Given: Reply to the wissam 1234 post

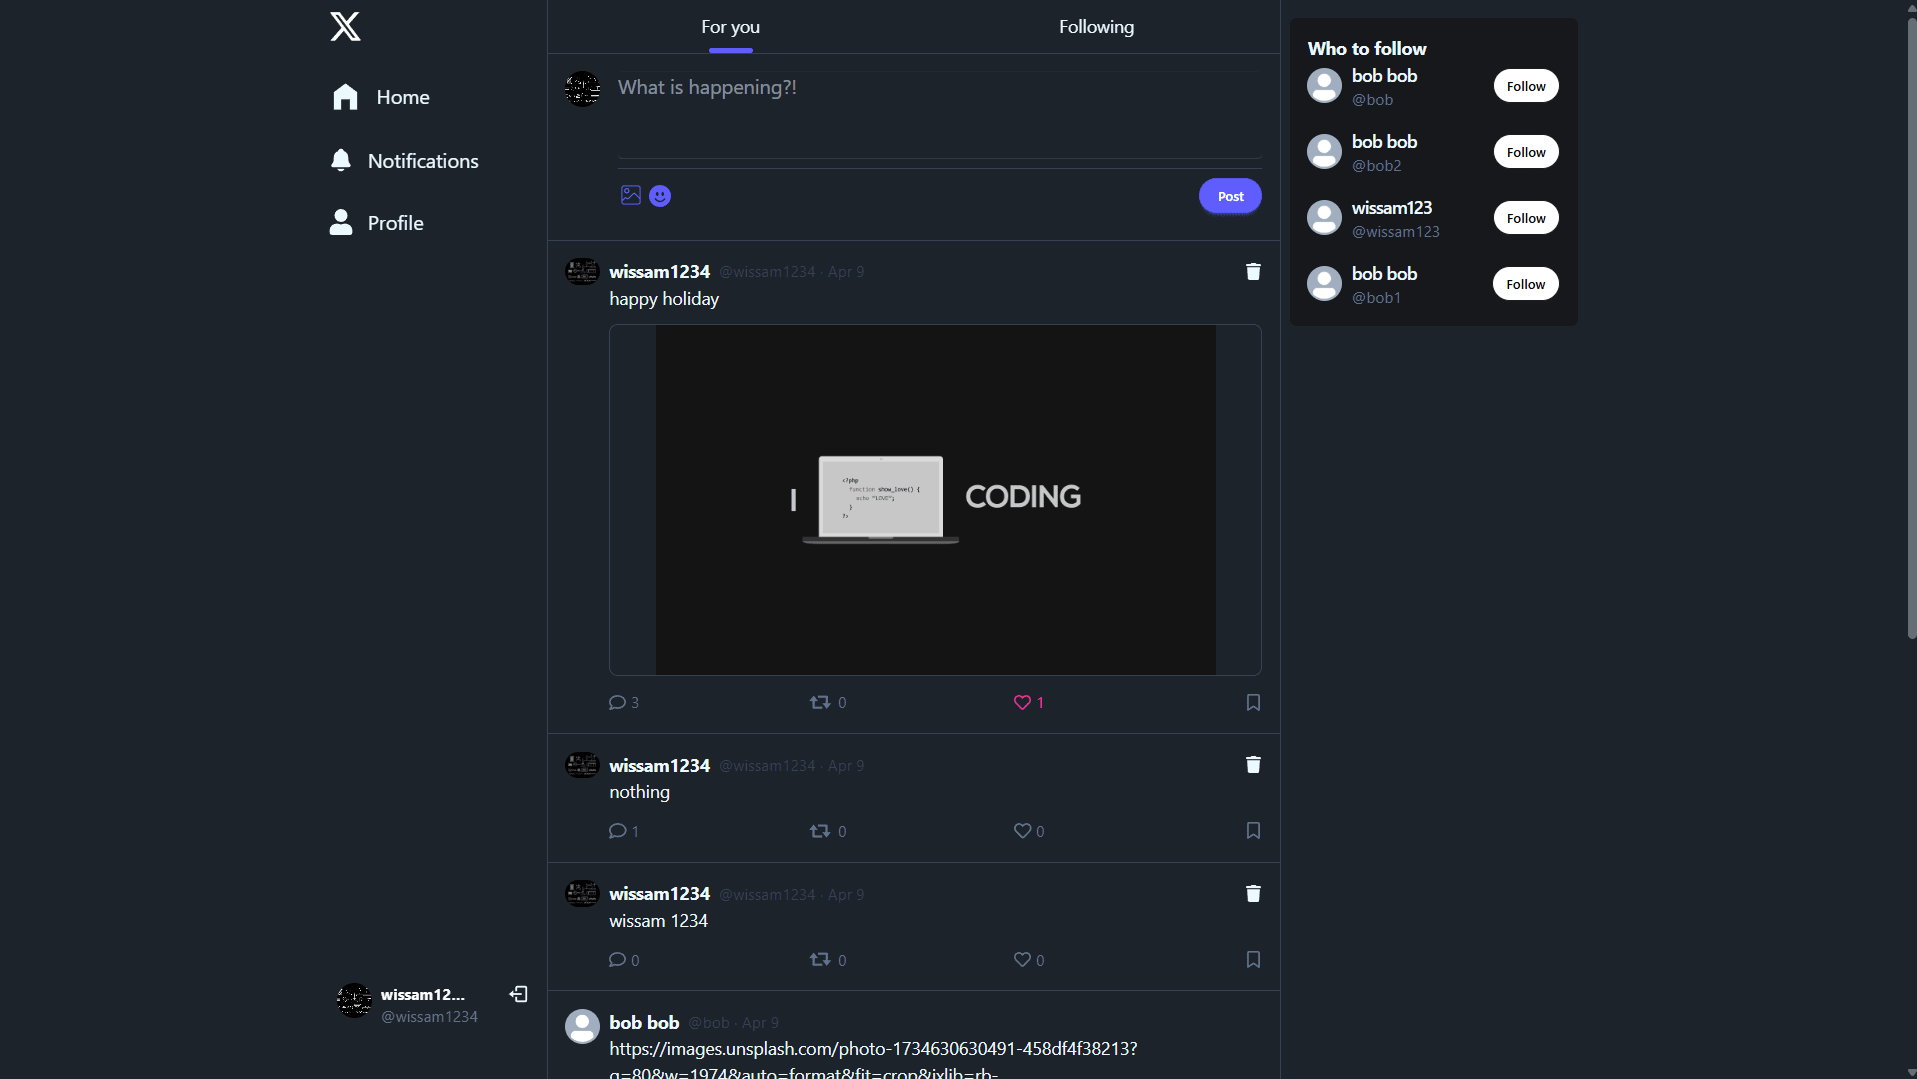Looking at the screenshot, I should 624,960.
